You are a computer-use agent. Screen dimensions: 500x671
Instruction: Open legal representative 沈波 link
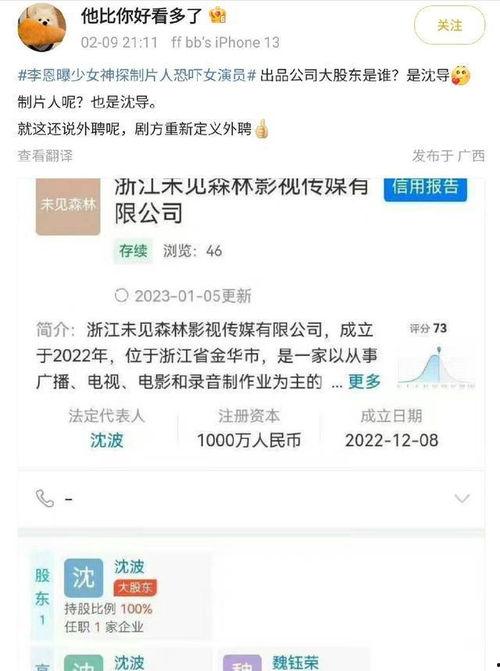[x=107, y=440]
